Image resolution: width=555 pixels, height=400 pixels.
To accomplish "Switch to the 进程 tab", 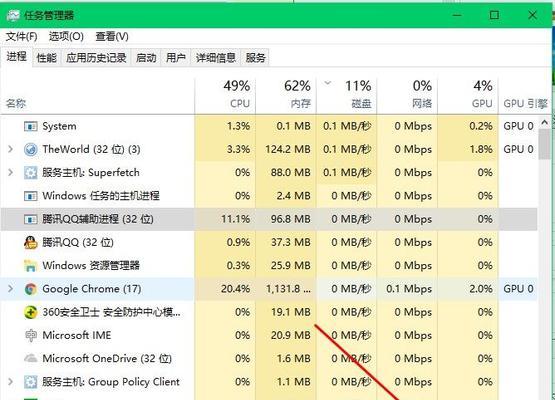I will 17,57.
